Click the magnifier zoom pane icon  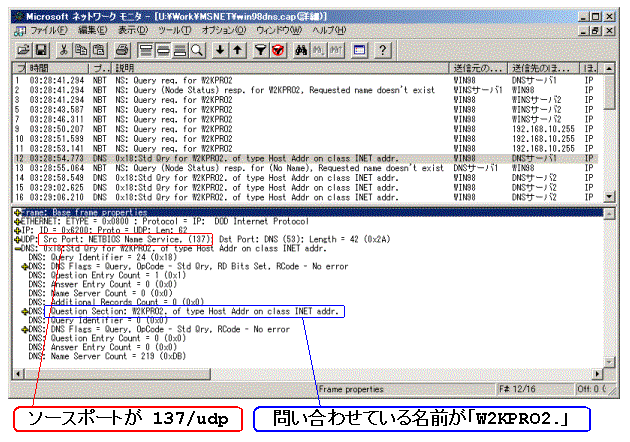(x=197, y=50)
